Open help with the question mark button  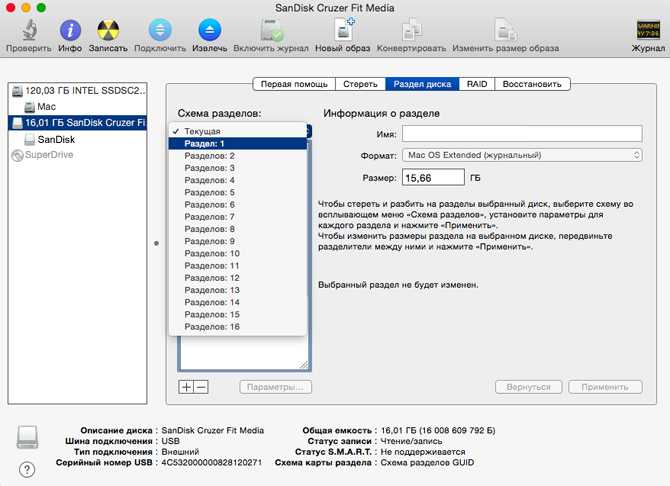click(x=27, y=470)
